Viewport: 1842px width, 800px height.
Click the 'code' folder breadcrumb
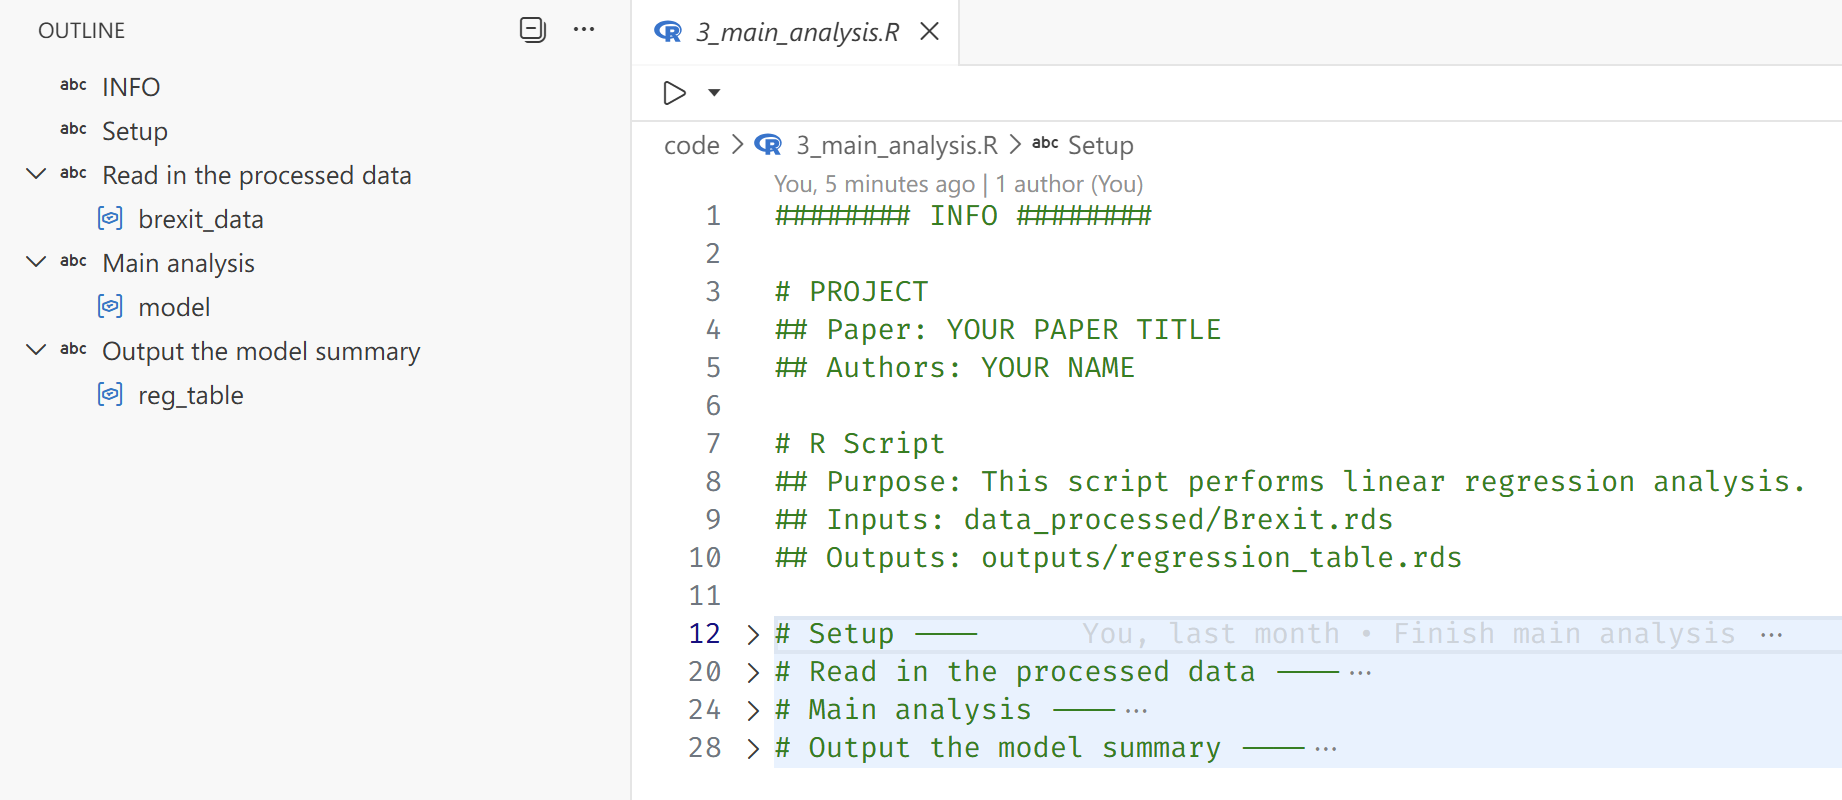[x=691, y=146]
